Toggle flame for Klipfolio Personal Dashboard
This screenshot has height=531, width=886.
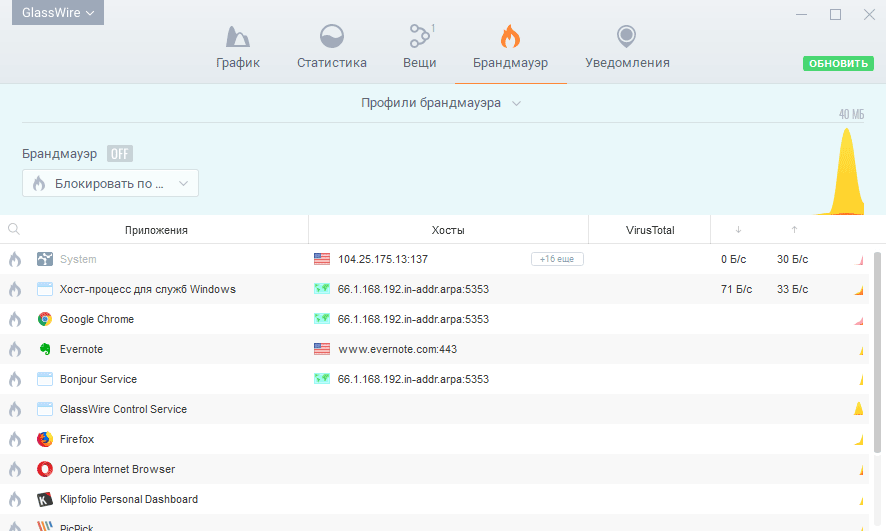[x=15, y=499]
